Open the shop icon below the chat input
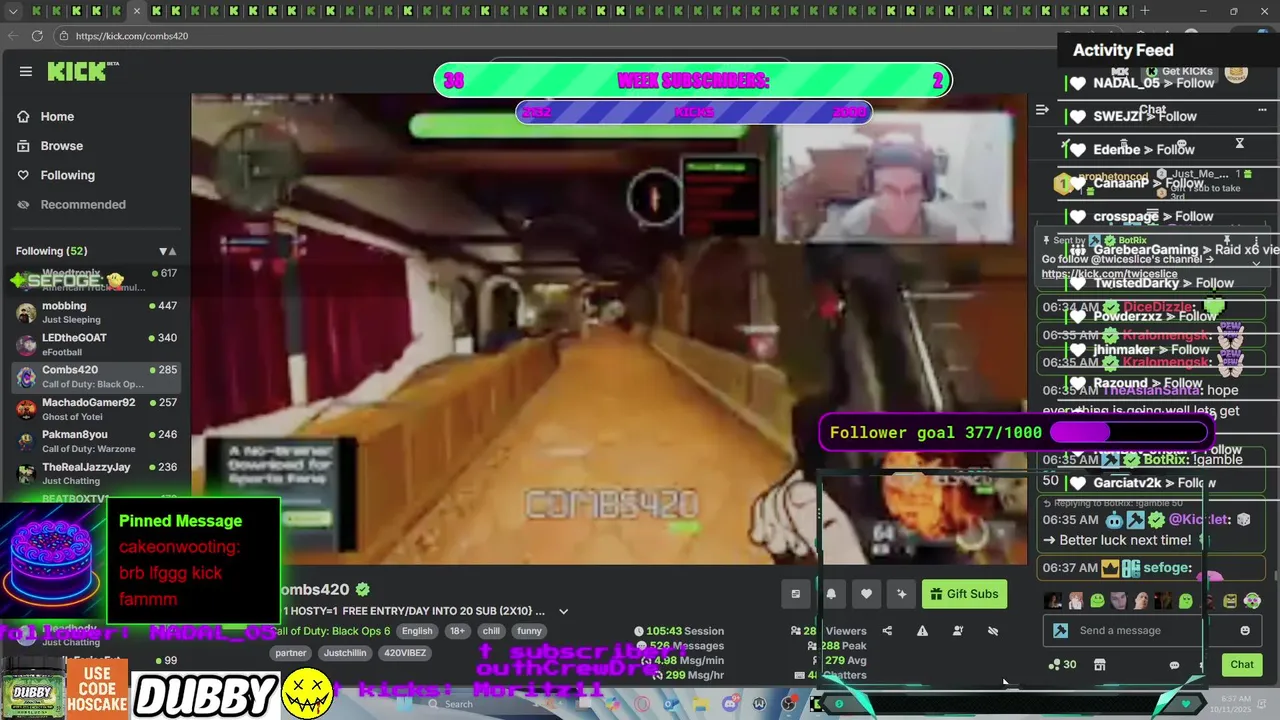The image size is (1280, 720). tap(1099, 665)
